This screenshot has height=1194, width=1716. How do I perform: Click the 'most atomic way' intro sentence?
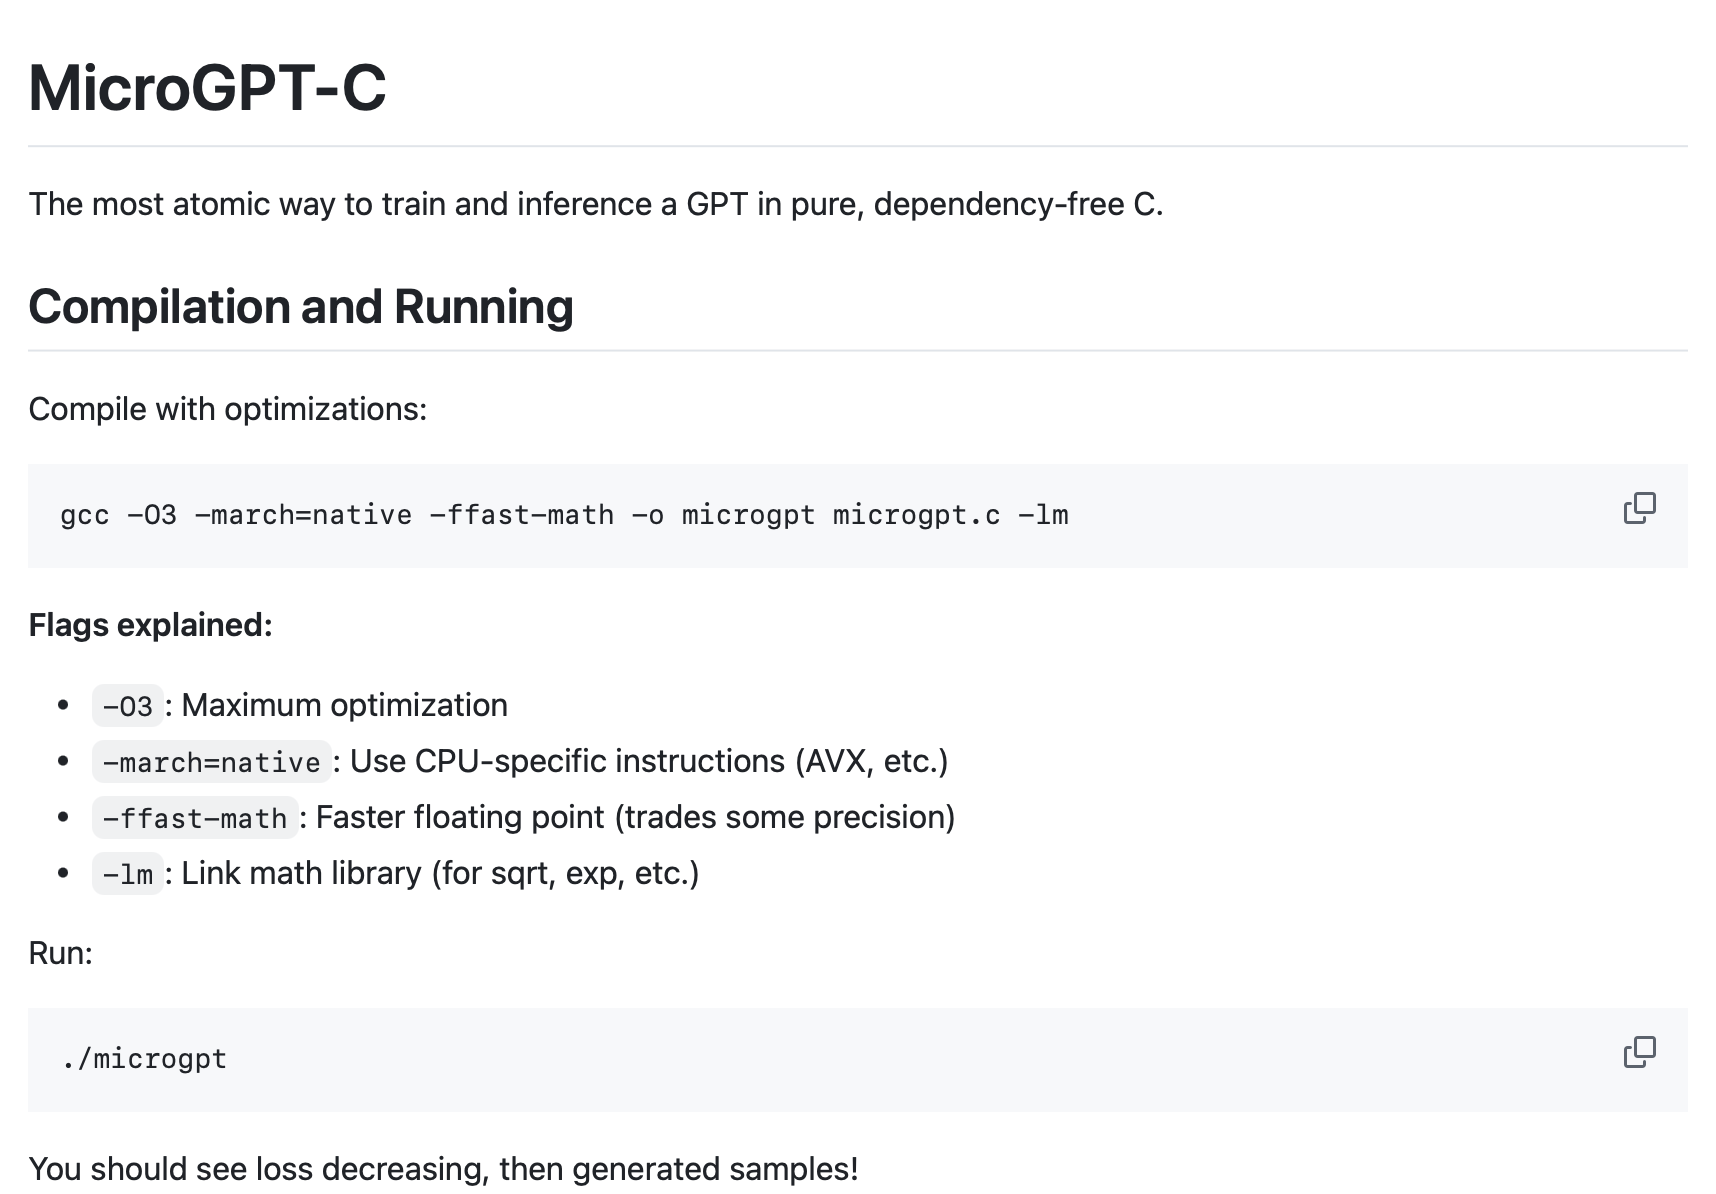[x=595, y=204]
